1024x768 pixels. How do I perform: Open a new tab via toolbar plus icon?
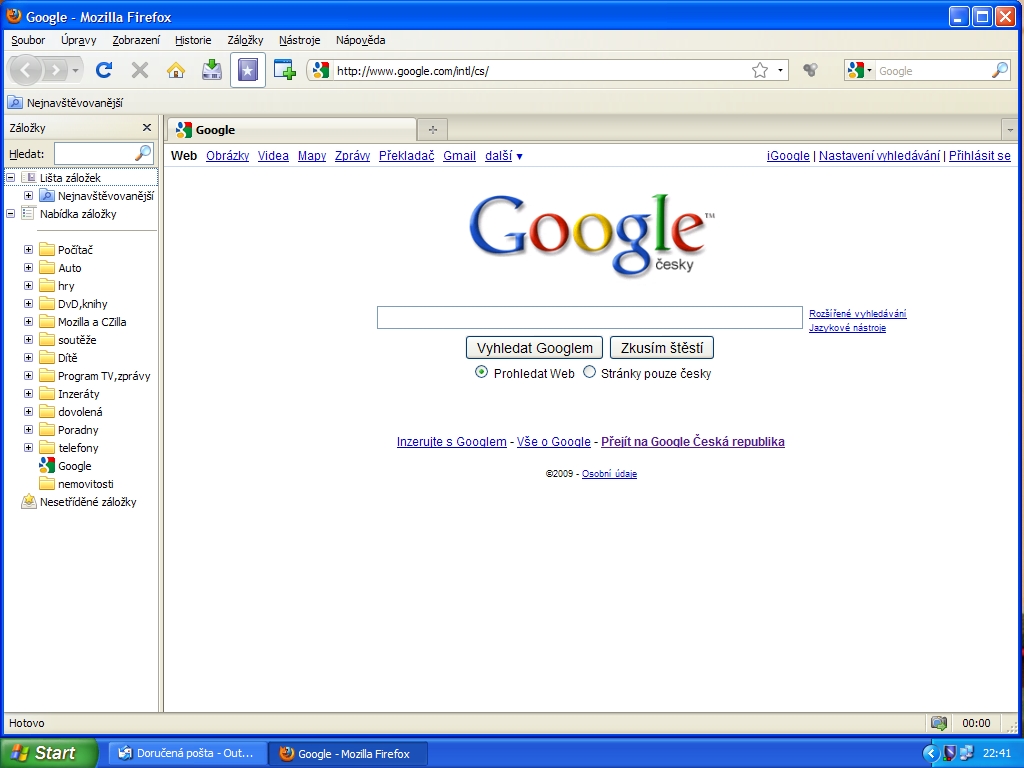pyautogui.click(x=285, y=70)
